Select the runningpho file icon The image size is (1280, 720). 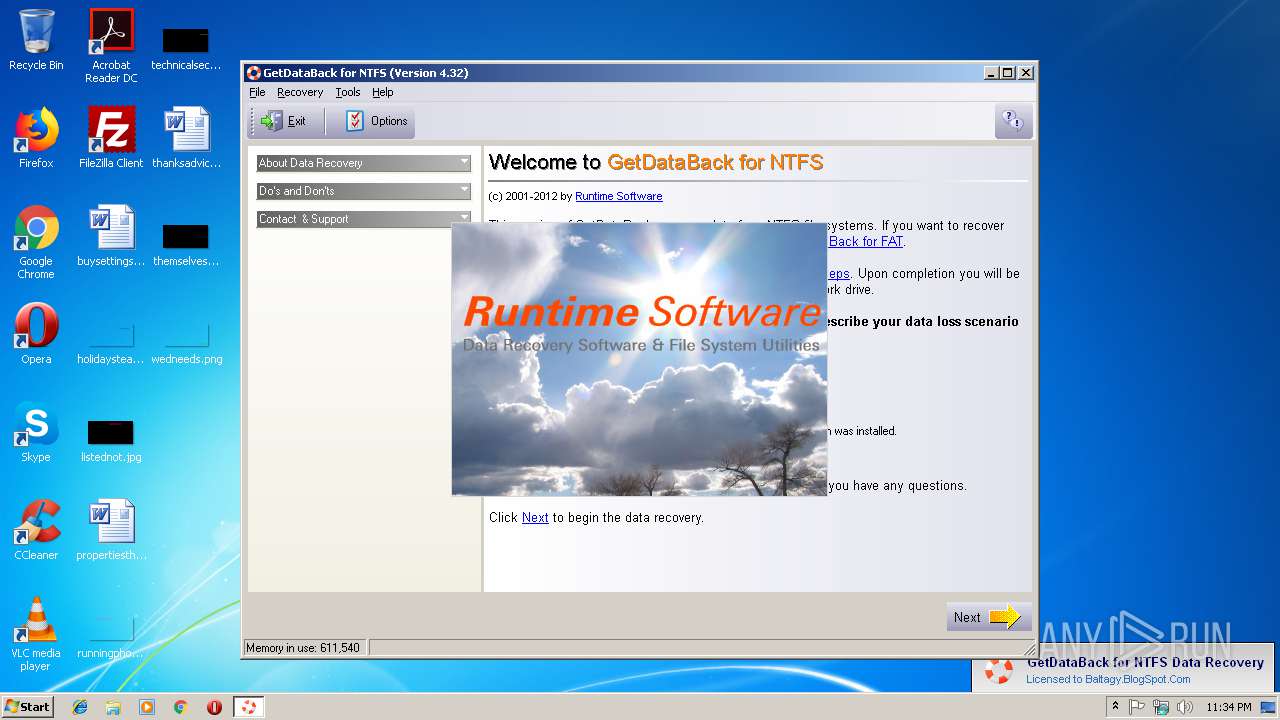111,635
